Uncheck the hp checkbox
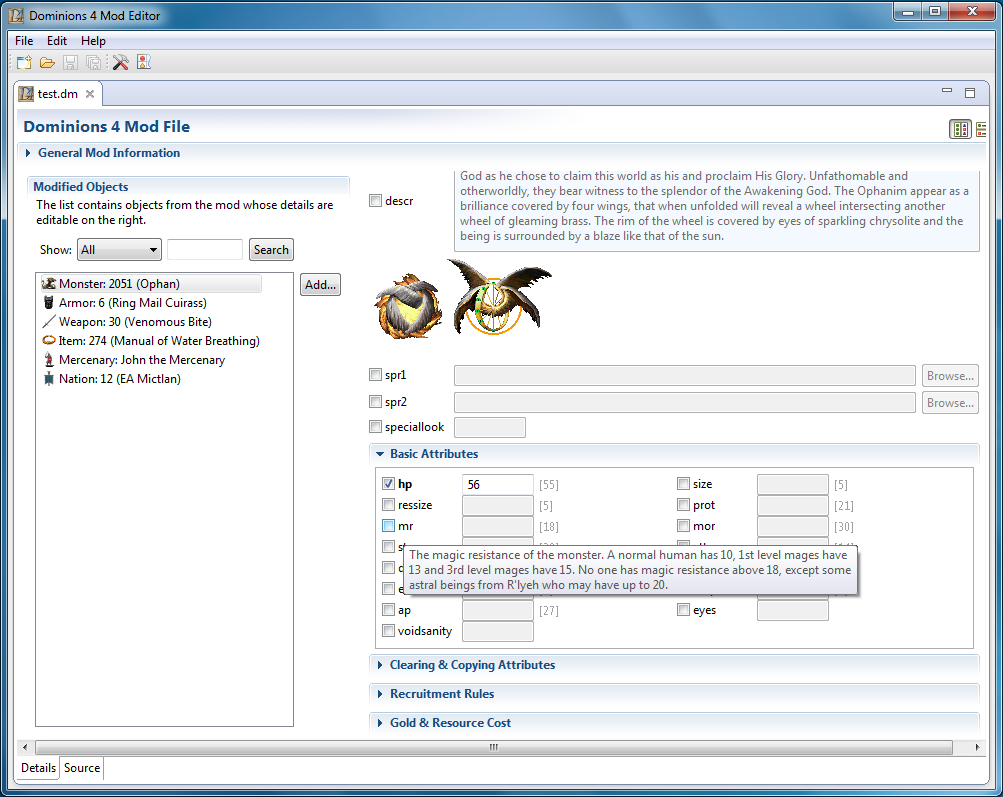 click(x=388, y=484)
